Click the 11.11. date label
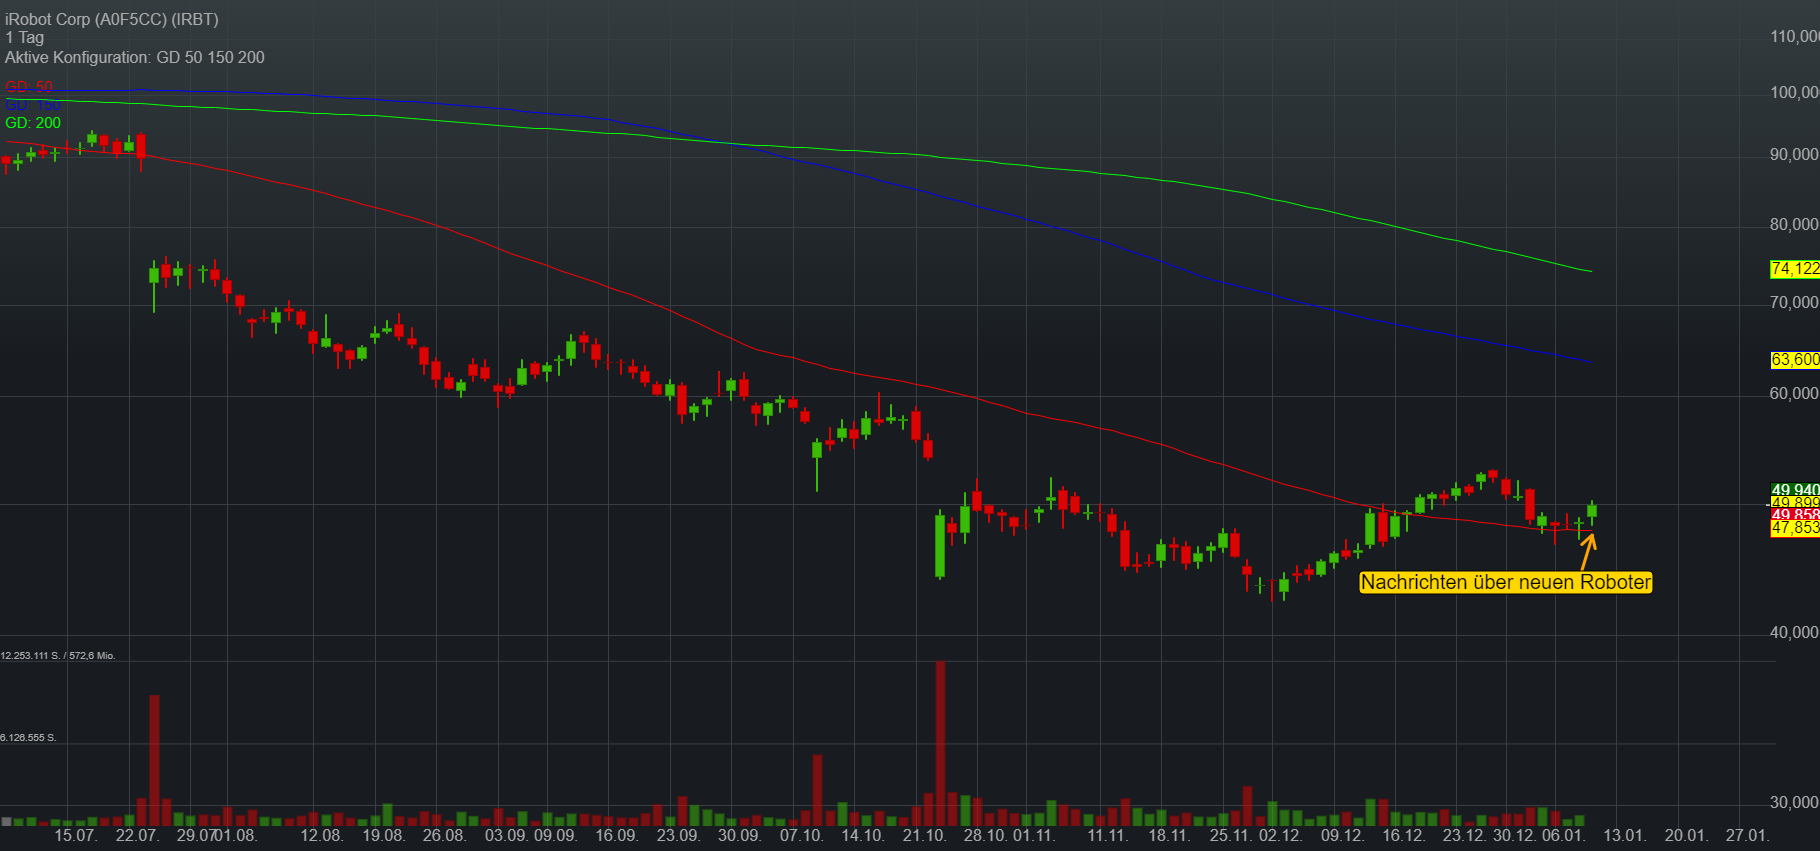This screenshot has height=851, width=1820. coord(1107,836)
